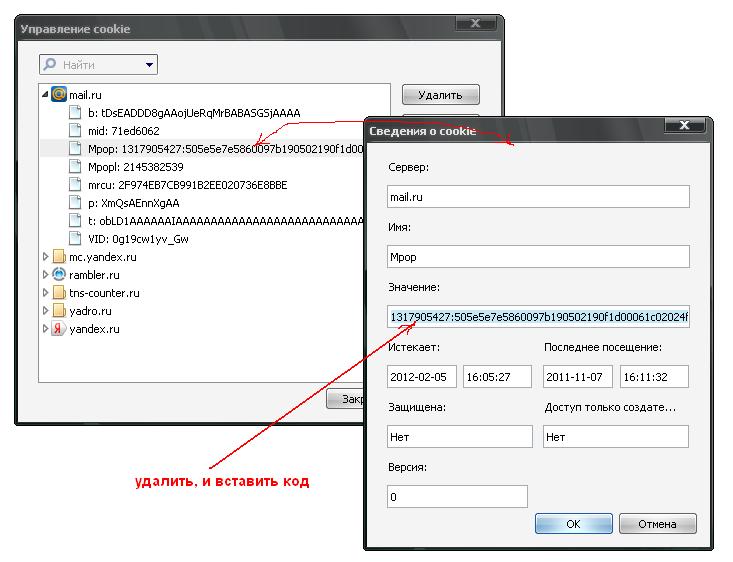Click the file icon of the t: obLD1 cookie
The height and width of the screenshot is (562, 733).
tap(75, 220)
